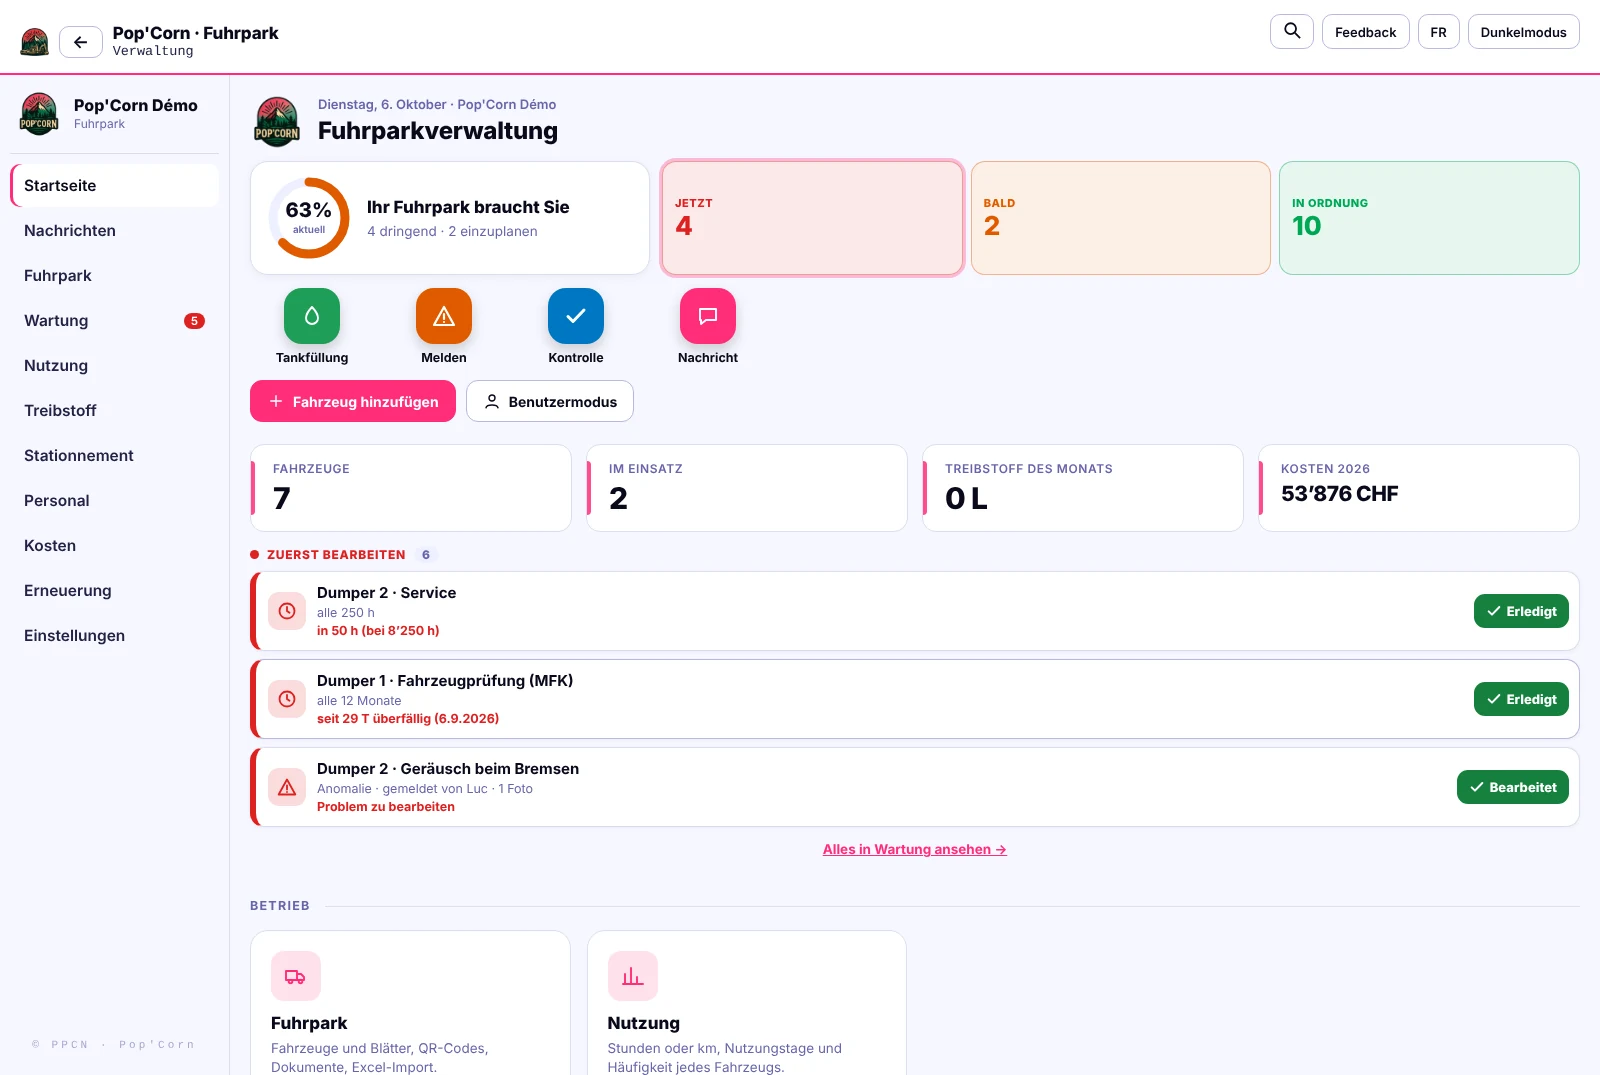This screenshot has height=1075, width=1600.
Task: Click the Kontrolle checkmark icon
Action: (x=576, y=316)
